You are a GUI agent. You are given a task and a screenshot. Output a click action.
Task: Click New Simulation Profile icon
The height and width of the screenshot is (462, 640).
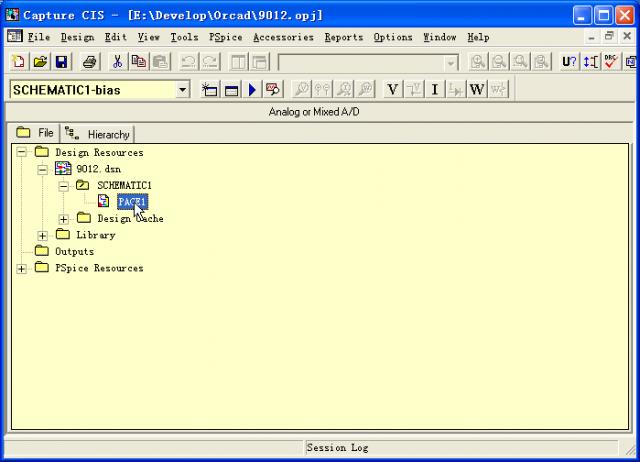click(x=210, y=90)
